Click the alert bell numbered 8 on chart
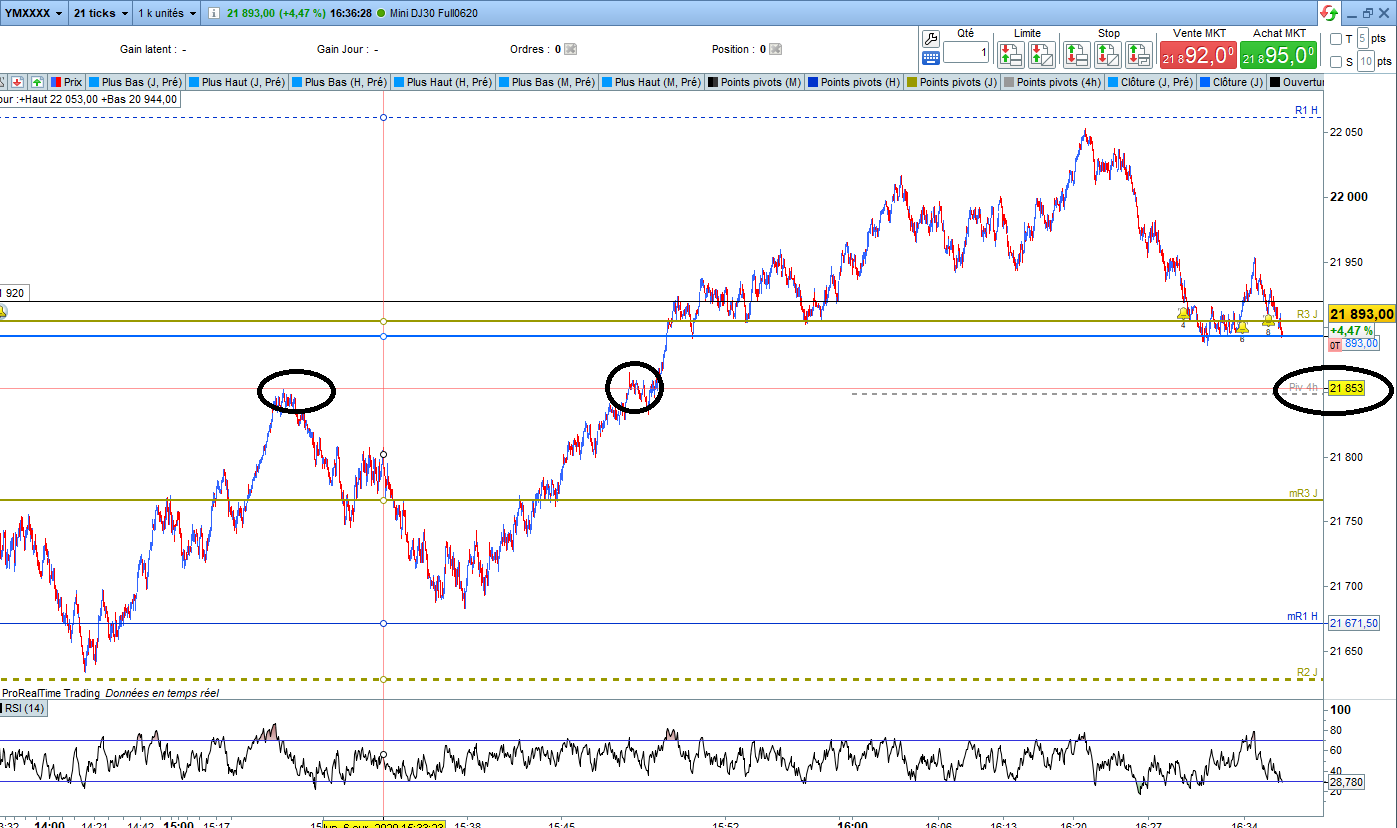The image size is (1397, 828). [x=1268, y=321]
